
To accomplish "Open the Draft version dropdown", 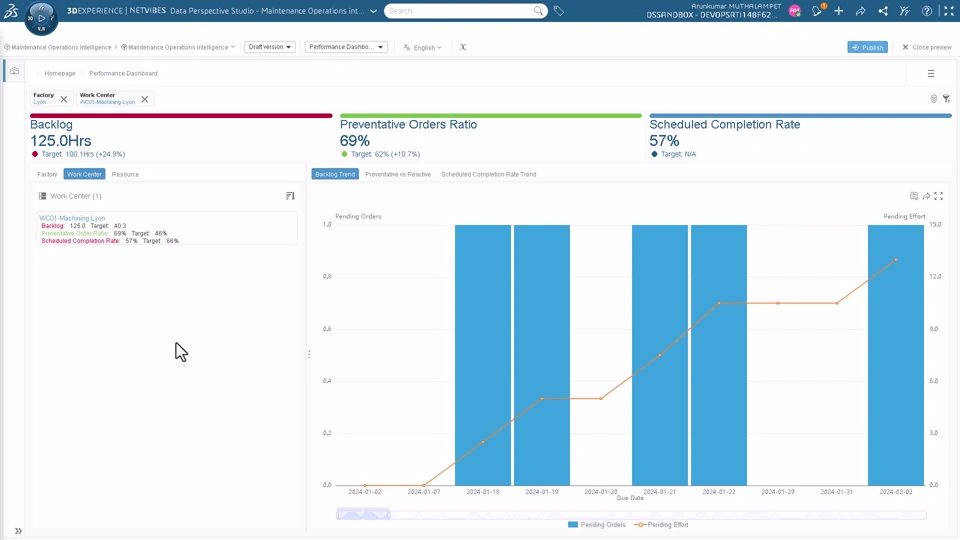I will (270, 47).
